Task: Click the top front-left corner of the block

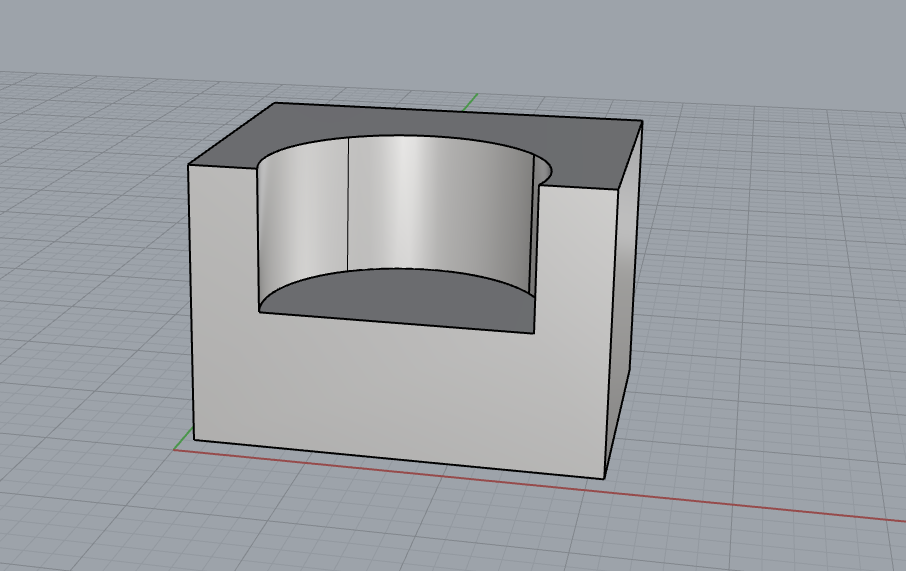Action: (189, 164)
